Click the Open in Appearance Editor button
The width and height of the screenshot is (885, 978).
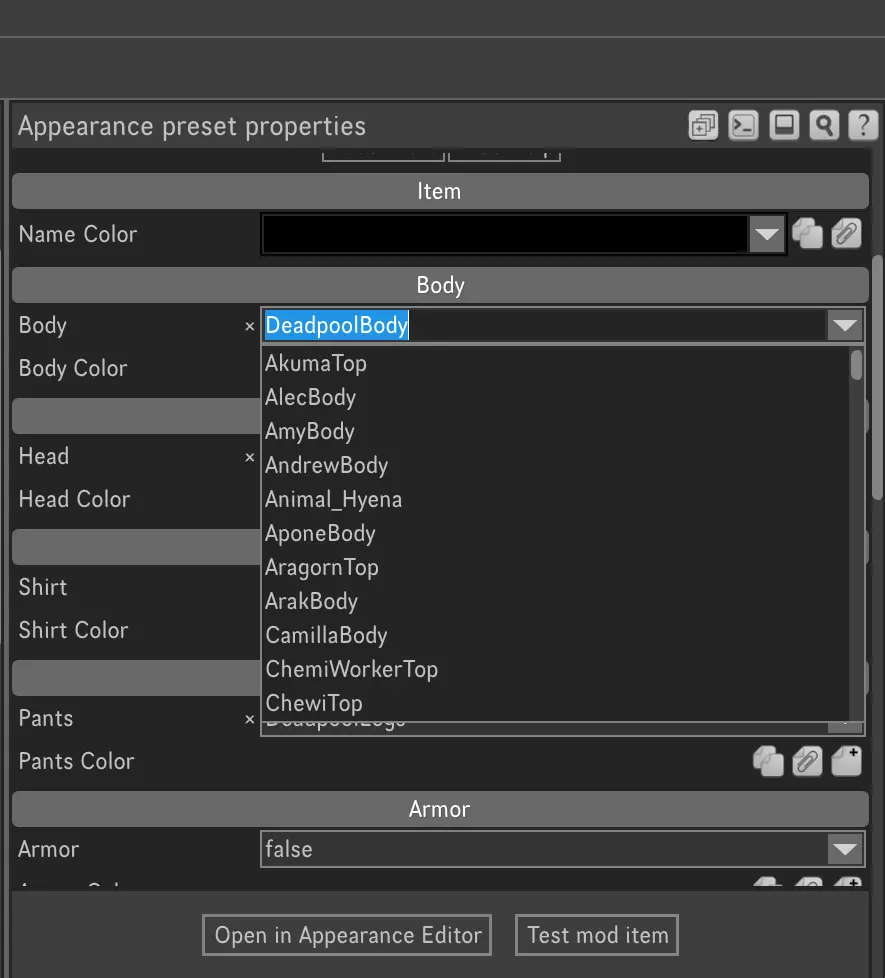(x=347, y=935)
